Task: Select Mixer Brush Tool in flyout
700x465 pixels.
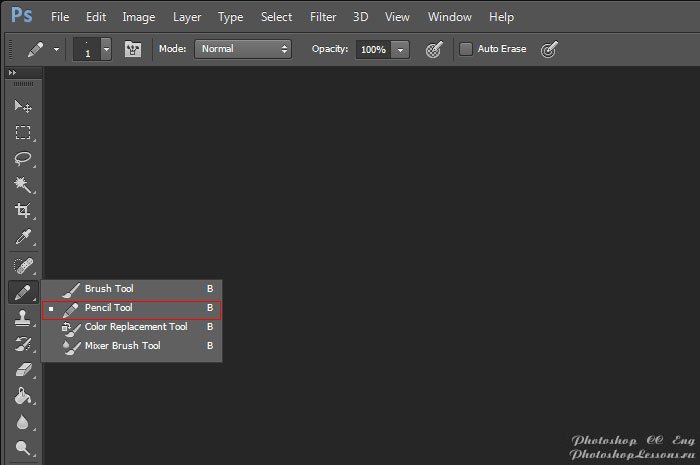Action: tap(122, 346)
